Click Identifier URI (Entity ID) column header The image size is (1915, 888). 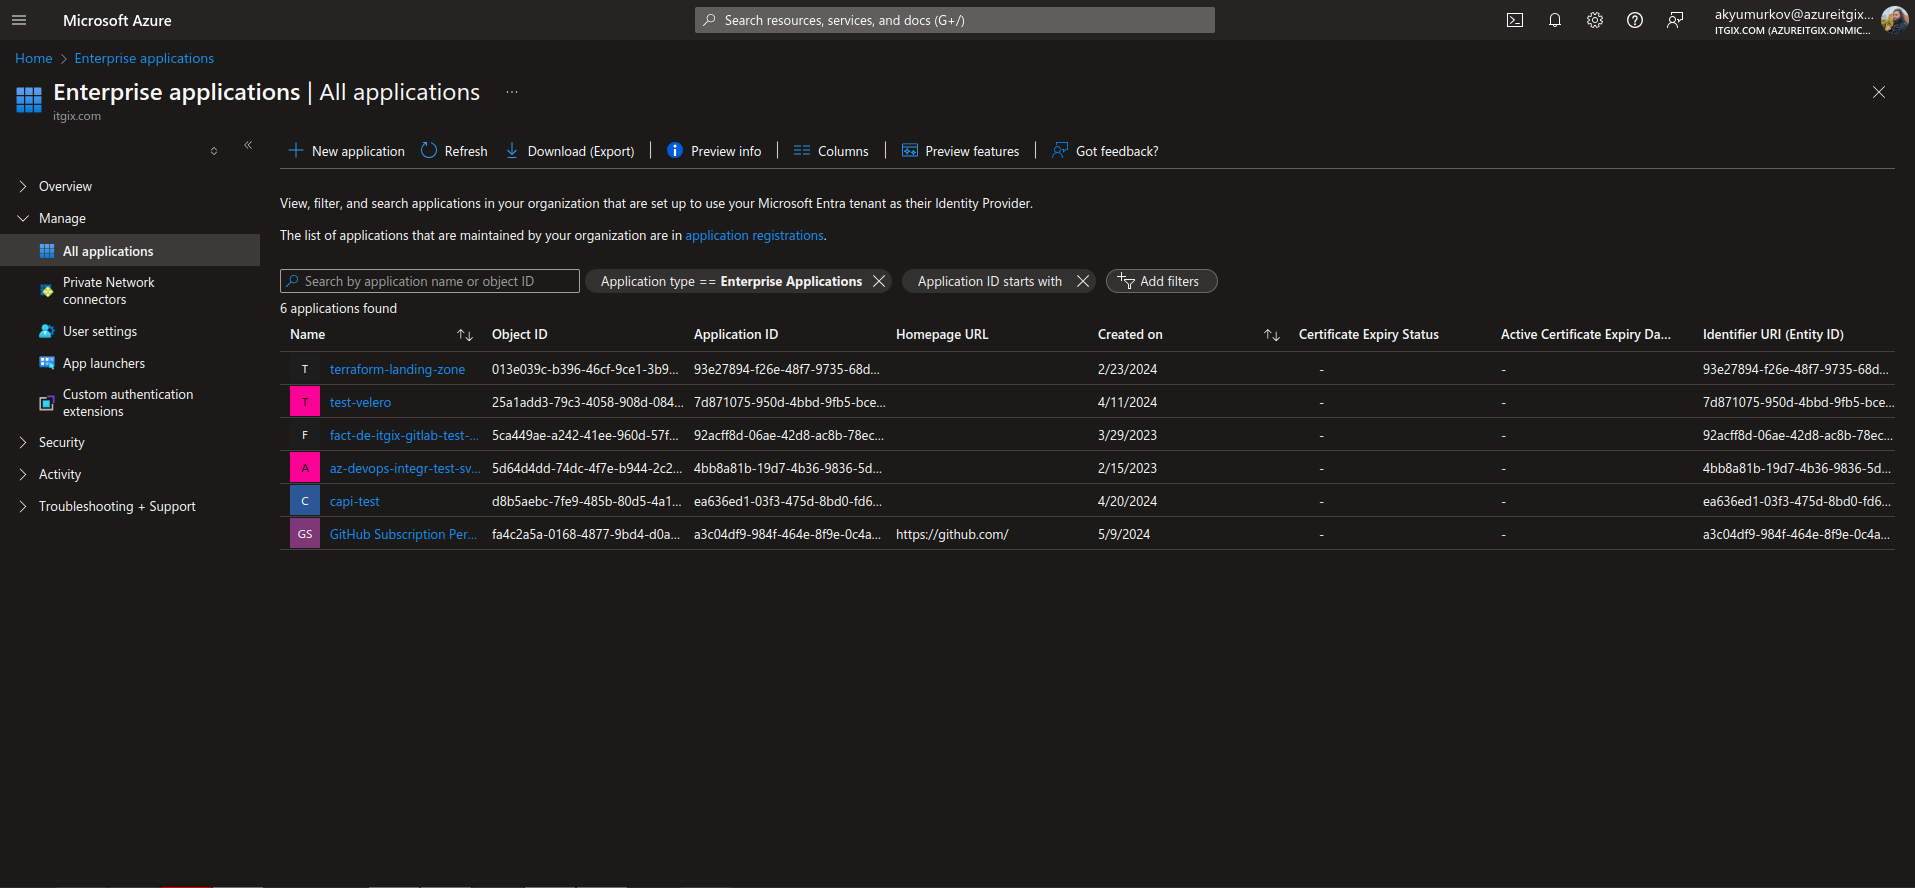click(x=1773, y=334)
